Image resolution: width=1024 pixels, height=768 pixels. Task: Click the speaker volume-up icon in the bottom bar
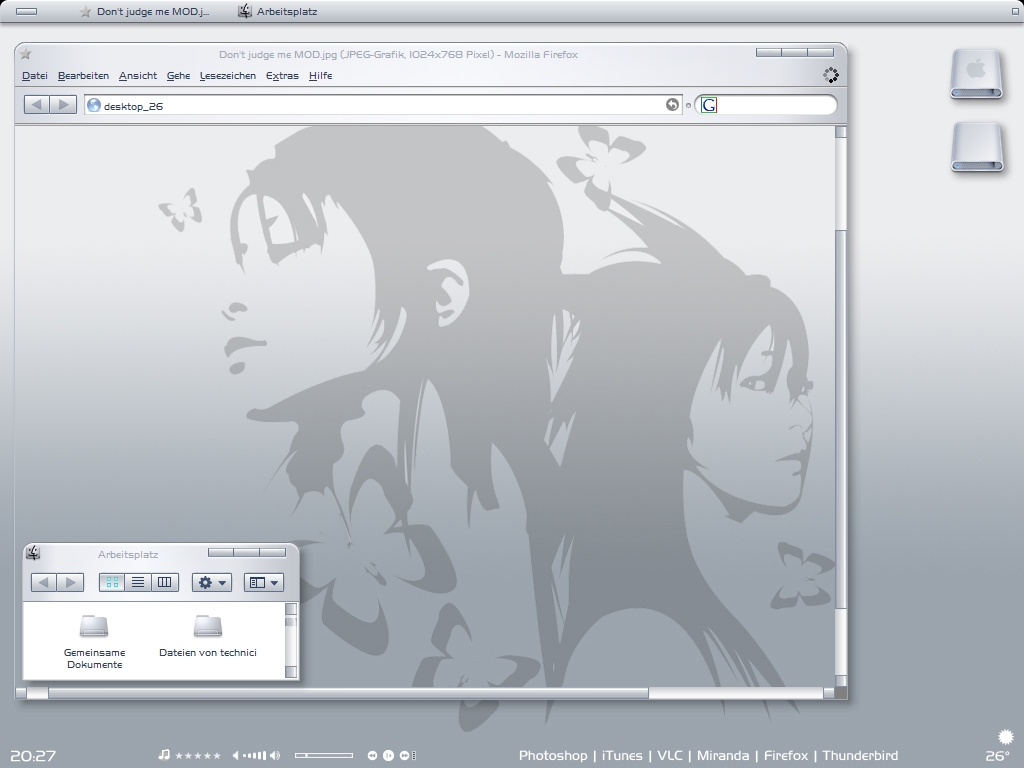(x=275, y=756)
